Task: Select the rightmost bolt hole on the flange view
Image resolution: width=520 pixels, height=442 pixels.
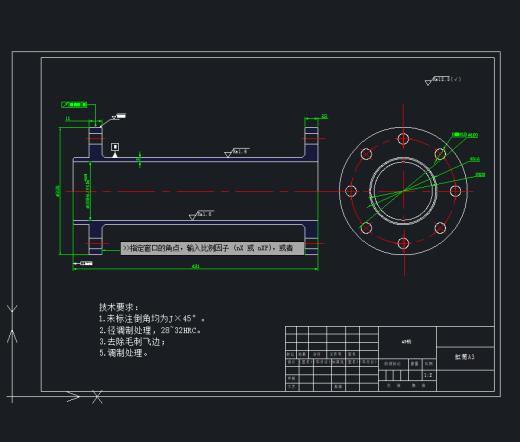Action: [x=455, y=191]
